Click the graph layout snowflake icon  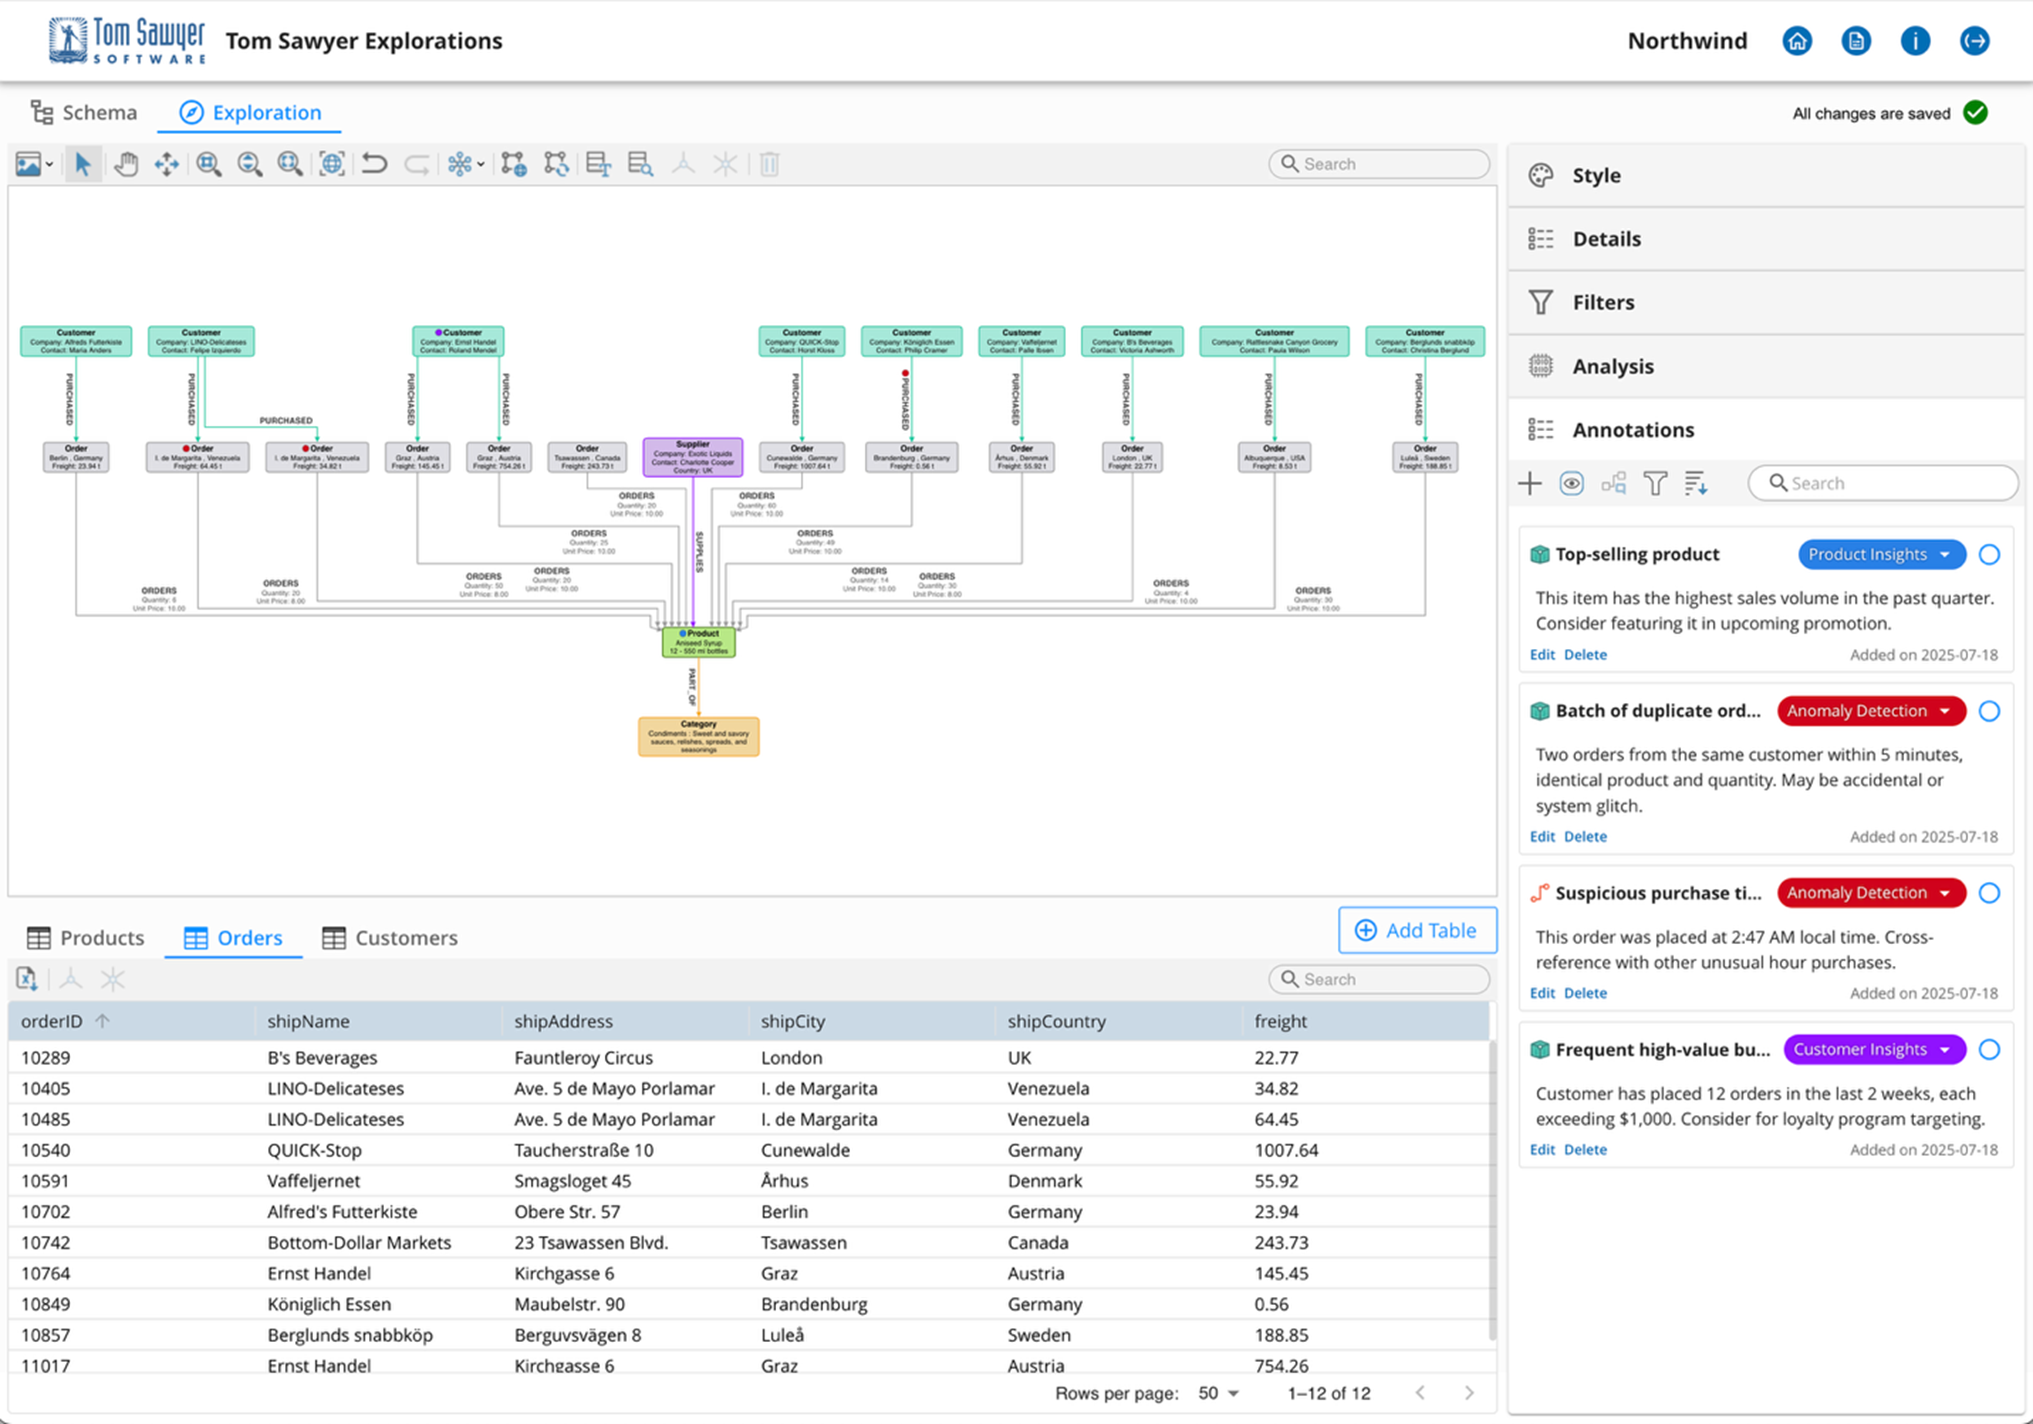coord(459,164)
